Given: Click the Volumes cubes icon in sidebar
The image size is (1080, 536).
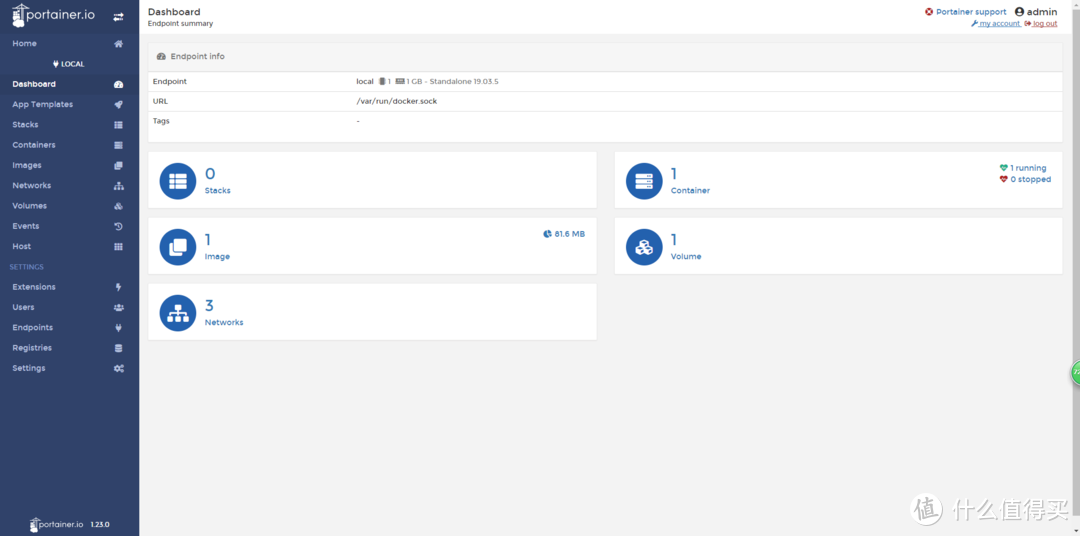Looking at the screenshot, I should (x=118, y=206).
